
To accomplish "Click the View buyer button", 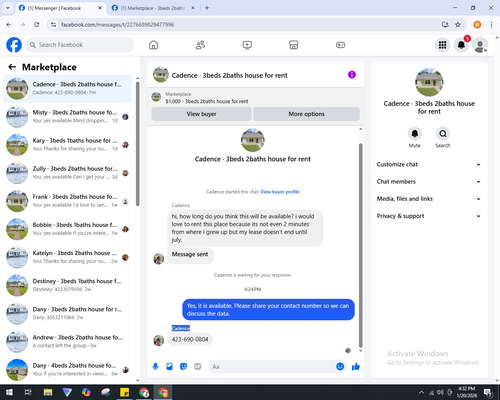I will point(201,114).
